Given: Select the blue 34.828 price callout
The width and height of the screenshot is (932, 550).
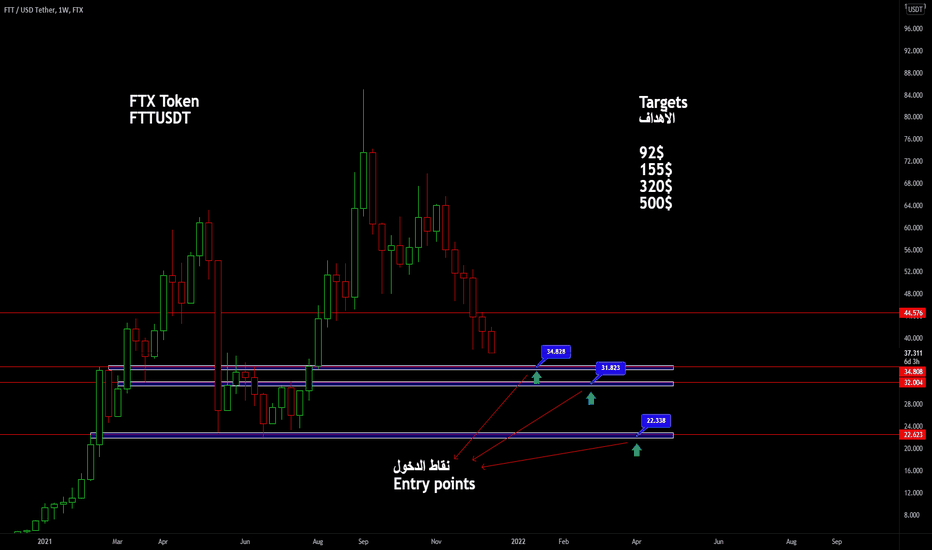Looking at the screenshot, I should pos(556,352).
